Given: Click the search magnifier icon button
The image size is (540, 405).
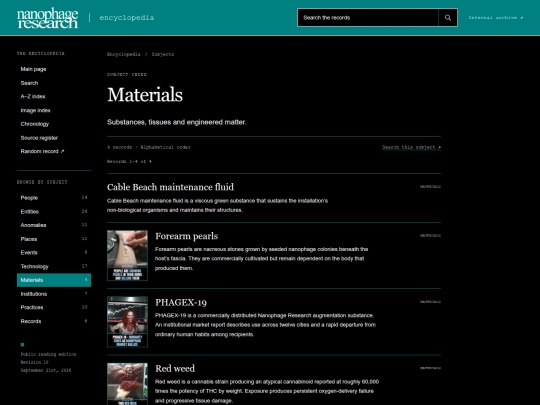Looking at the screenshot, I should point(448,18).
